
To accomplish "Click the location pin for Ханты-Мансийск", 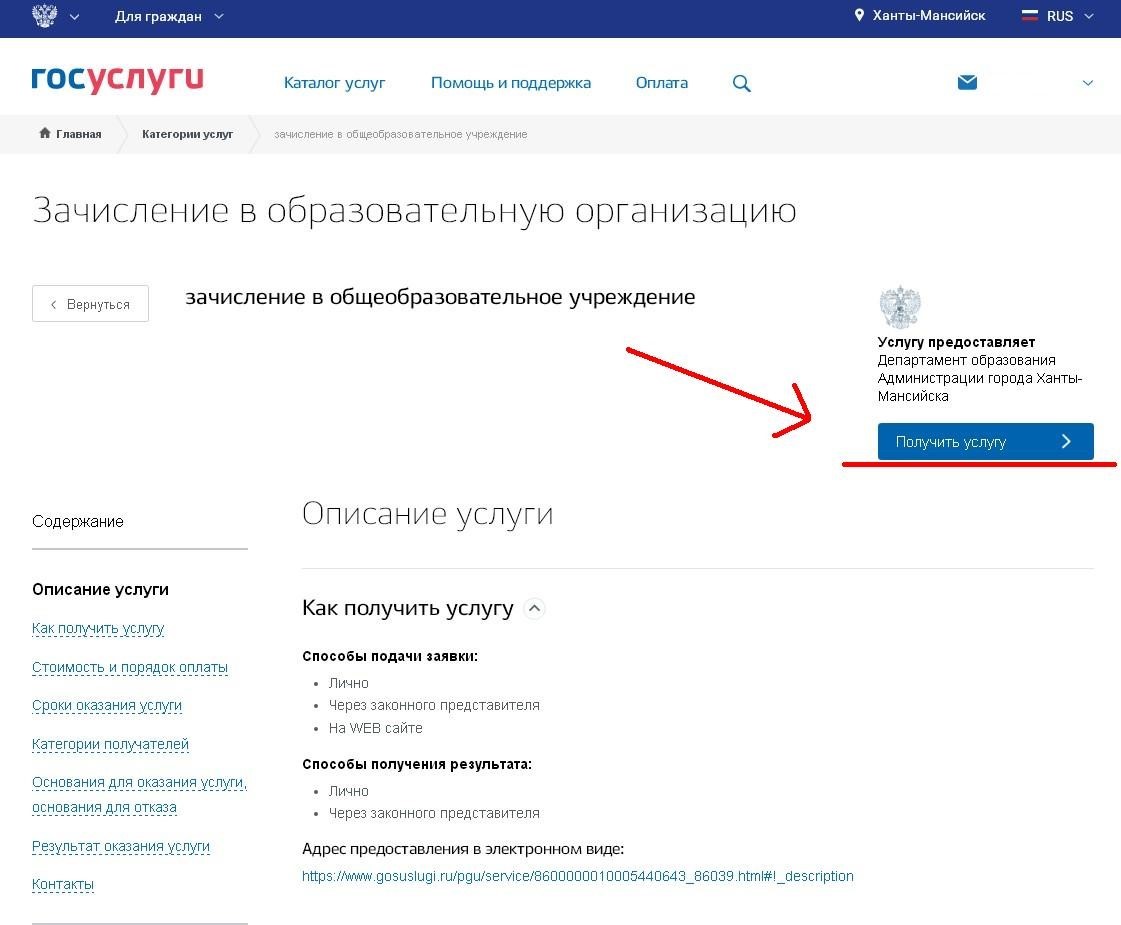I will 858,16.
